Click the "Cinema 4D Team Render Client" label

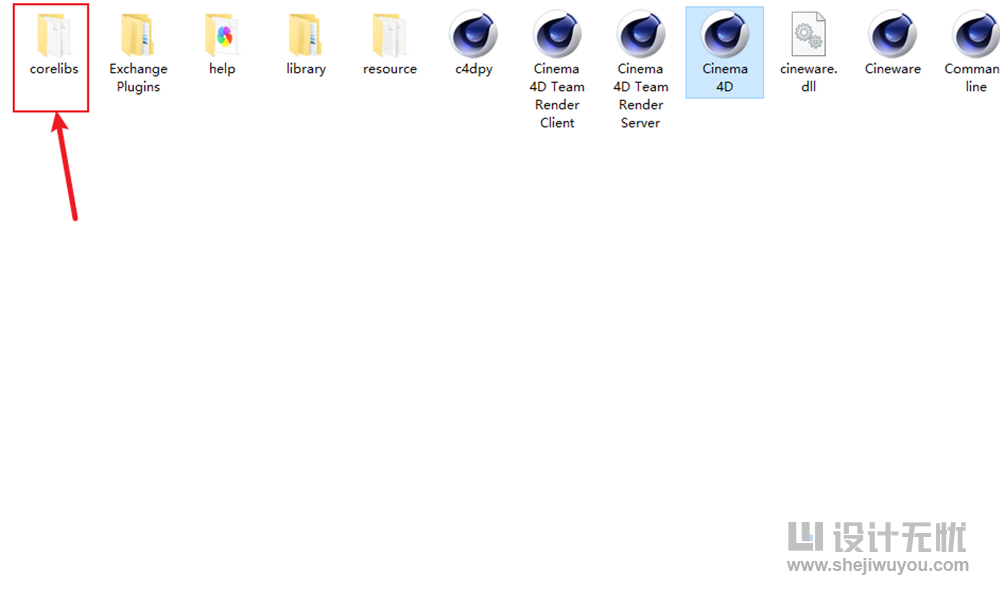[x=557, y=96]
